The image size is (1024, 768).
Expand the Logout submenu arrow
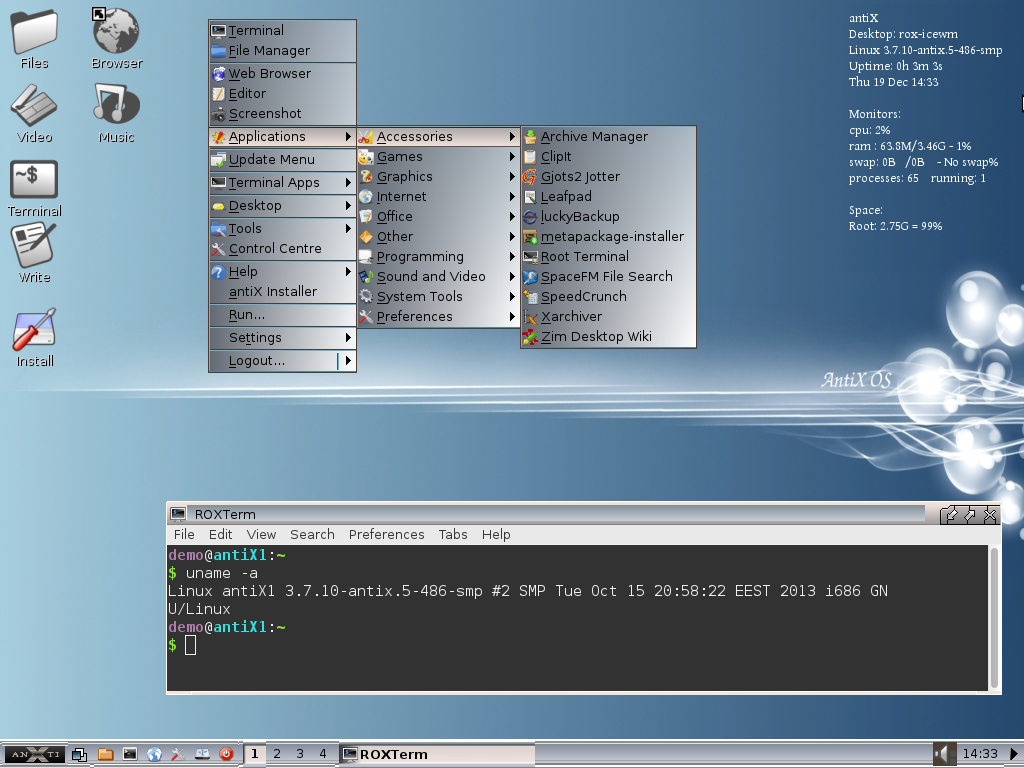coord(347,361)
